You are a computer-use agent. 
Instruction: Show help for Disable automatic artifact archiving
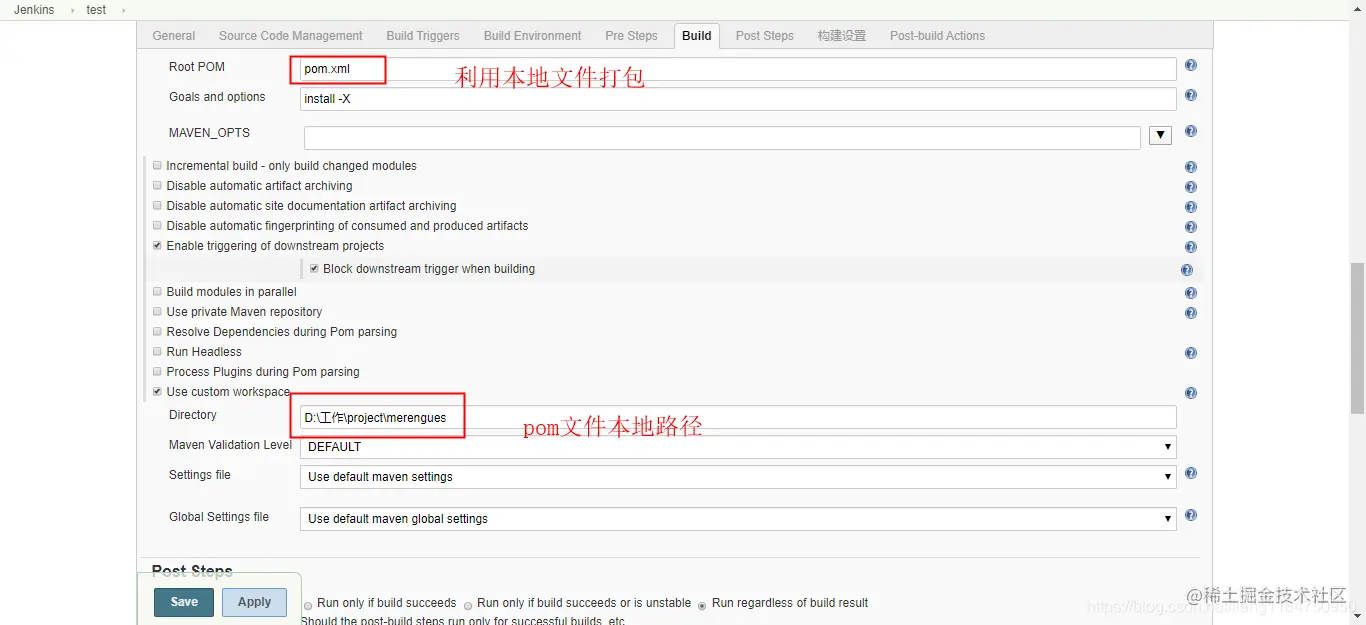click(x=1191, y=187)
